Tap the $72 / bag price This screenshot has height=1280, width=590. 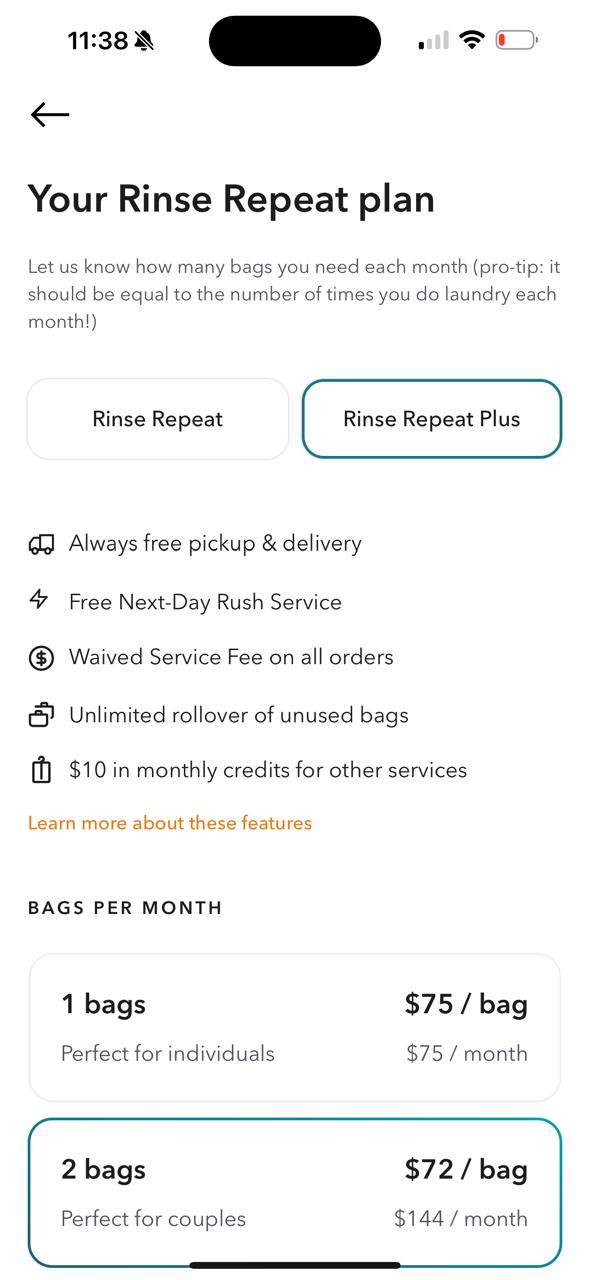click(x=466, y=1169)
